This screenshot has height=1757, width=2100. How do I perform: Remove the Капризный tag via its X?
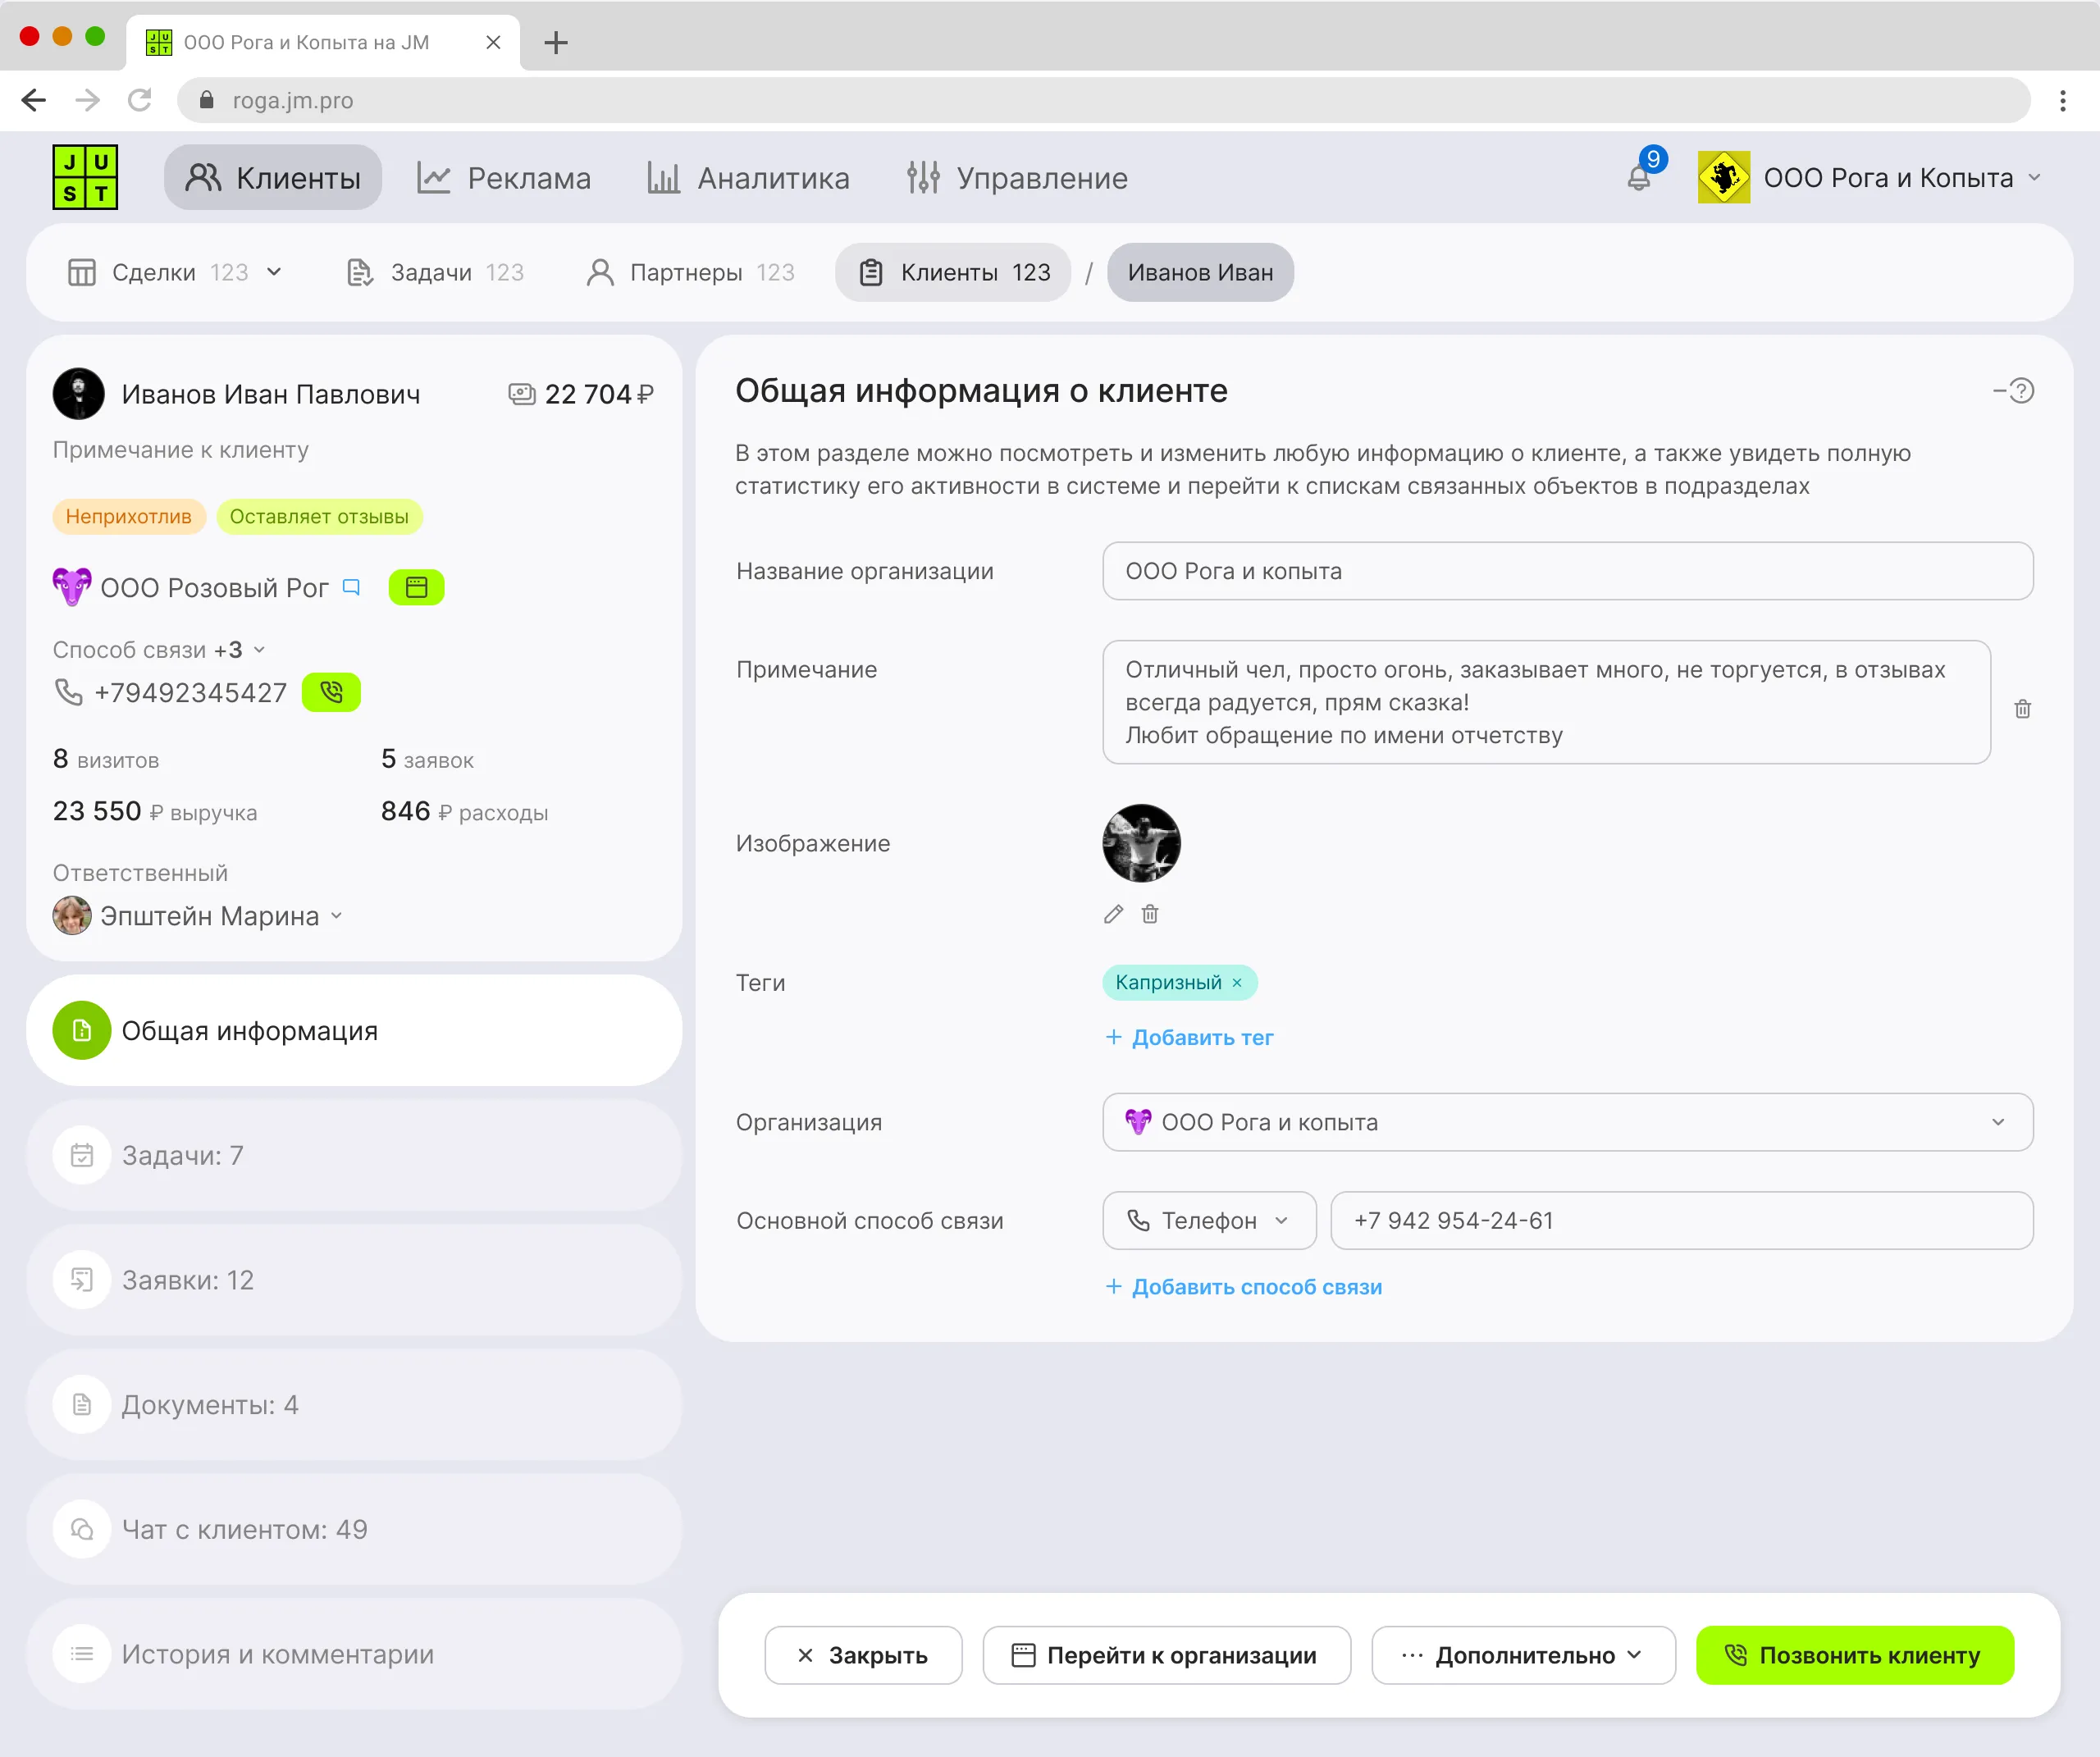tap(1238, 982)
